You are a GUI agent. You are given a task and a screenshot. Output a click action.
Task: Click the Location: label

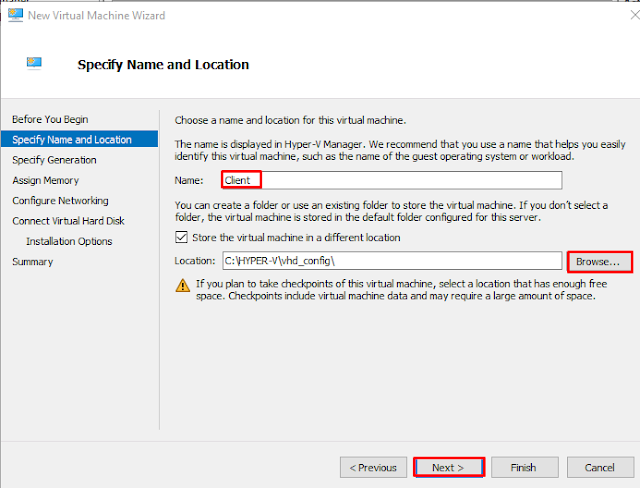pos(195,261)
